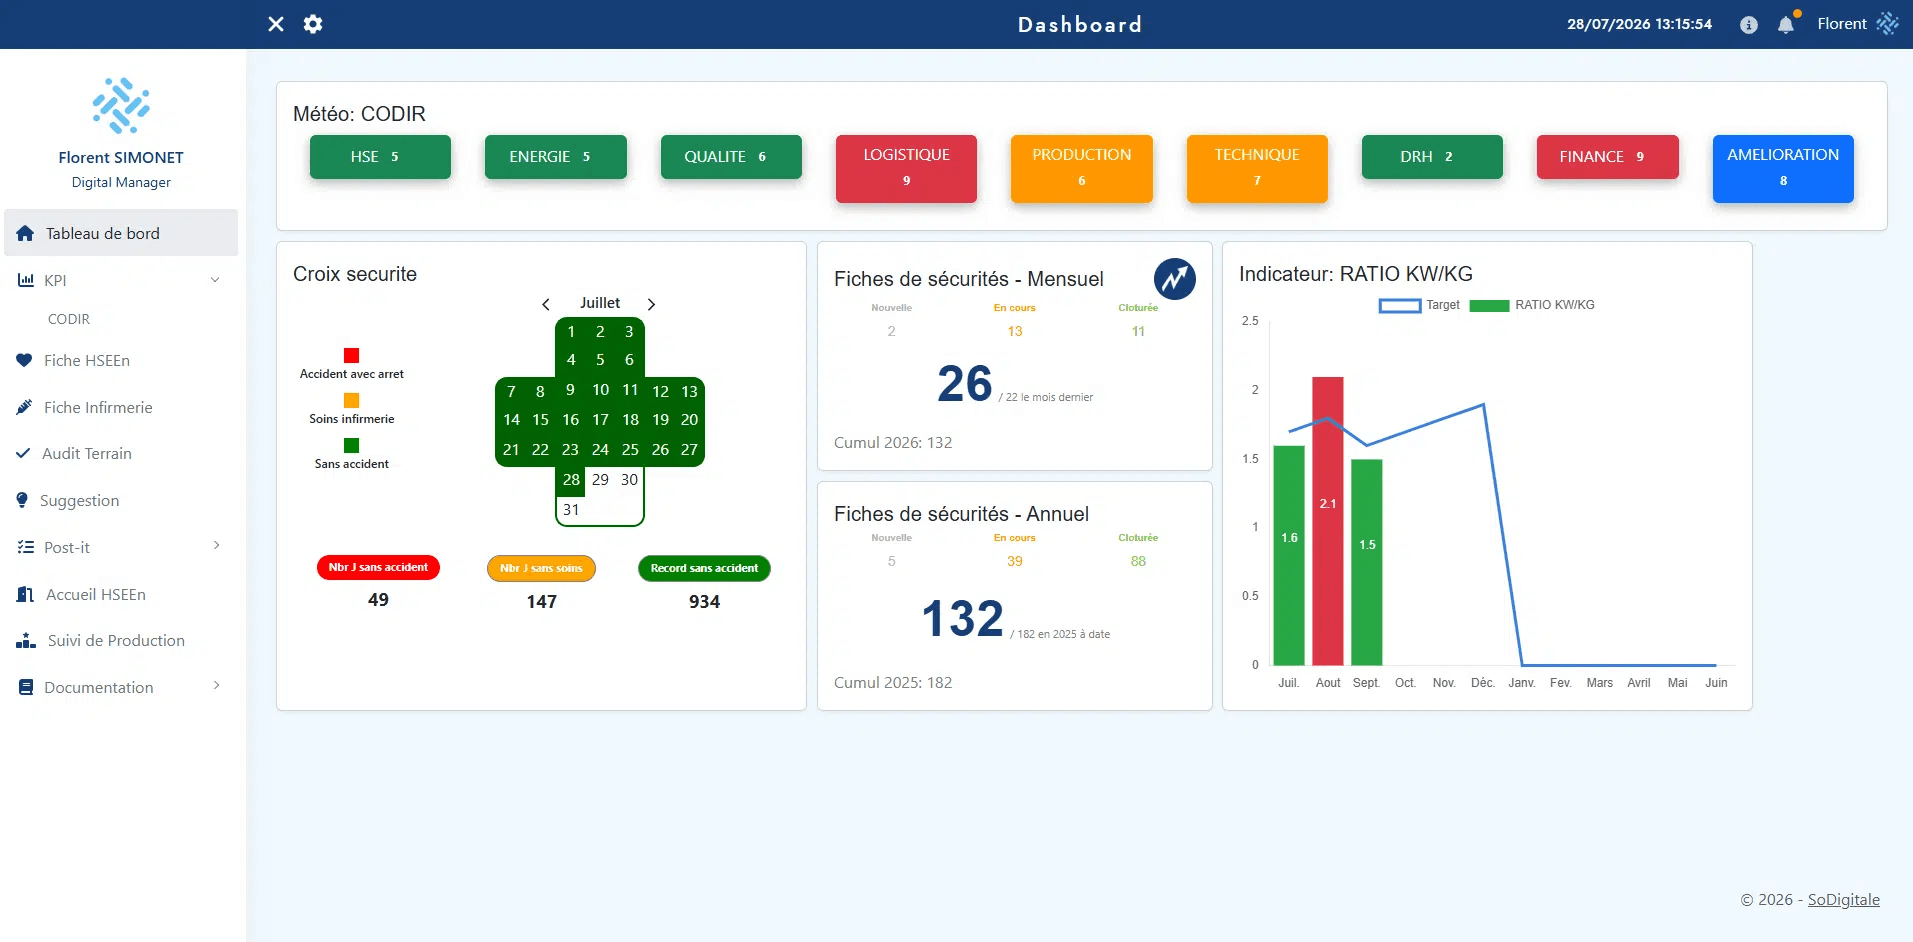Click the boxes icon beside Suivi de Production
Viewport: 1913px width, 942px height.
pyautogui.click(x=26, y=640)
